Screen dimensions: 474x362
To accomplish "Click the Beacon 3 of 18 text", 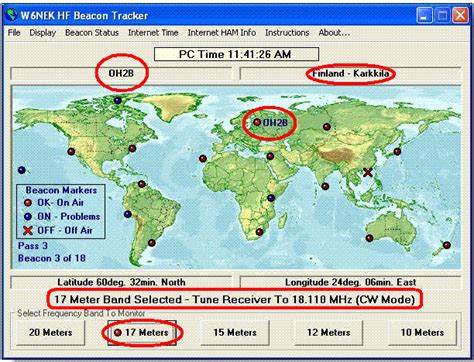I will tap(52, 258).
